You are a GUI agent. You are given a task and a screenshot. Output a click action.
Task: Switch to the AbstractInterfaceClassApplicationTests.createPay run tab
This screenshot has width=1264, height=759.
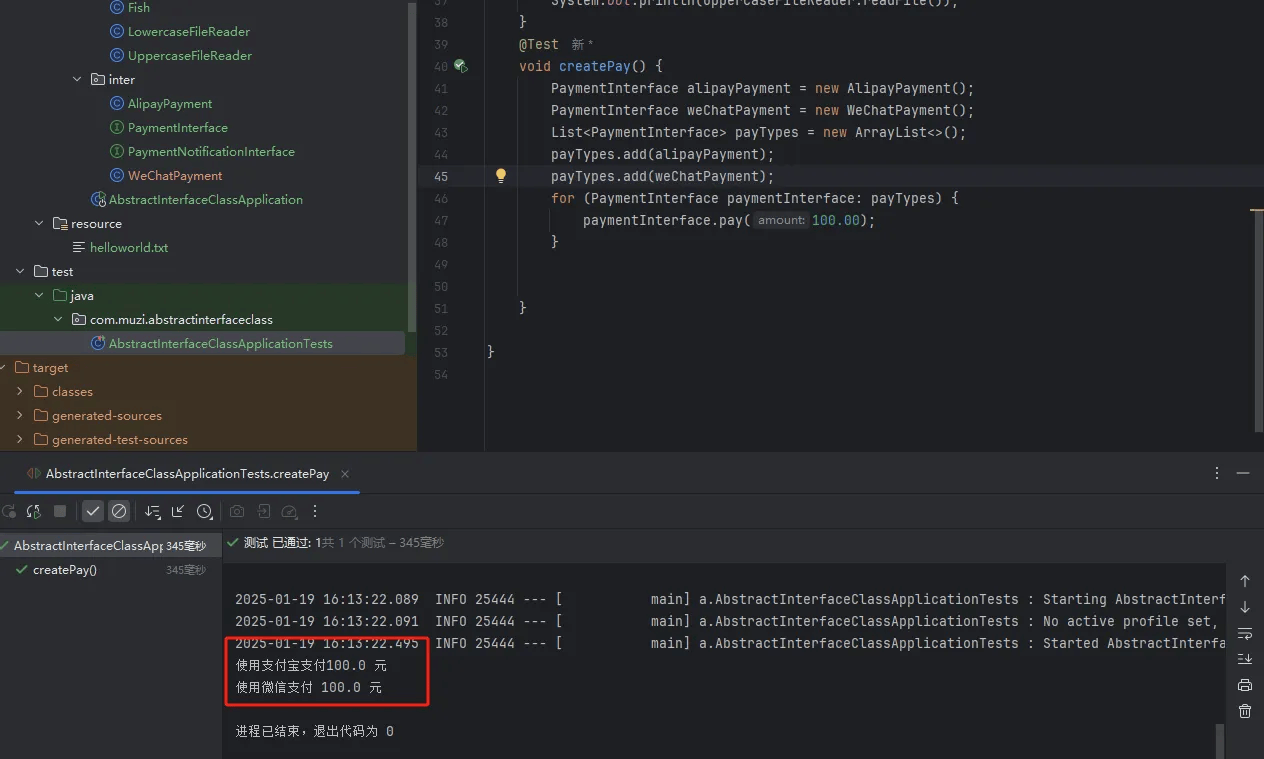coord(187,474)
